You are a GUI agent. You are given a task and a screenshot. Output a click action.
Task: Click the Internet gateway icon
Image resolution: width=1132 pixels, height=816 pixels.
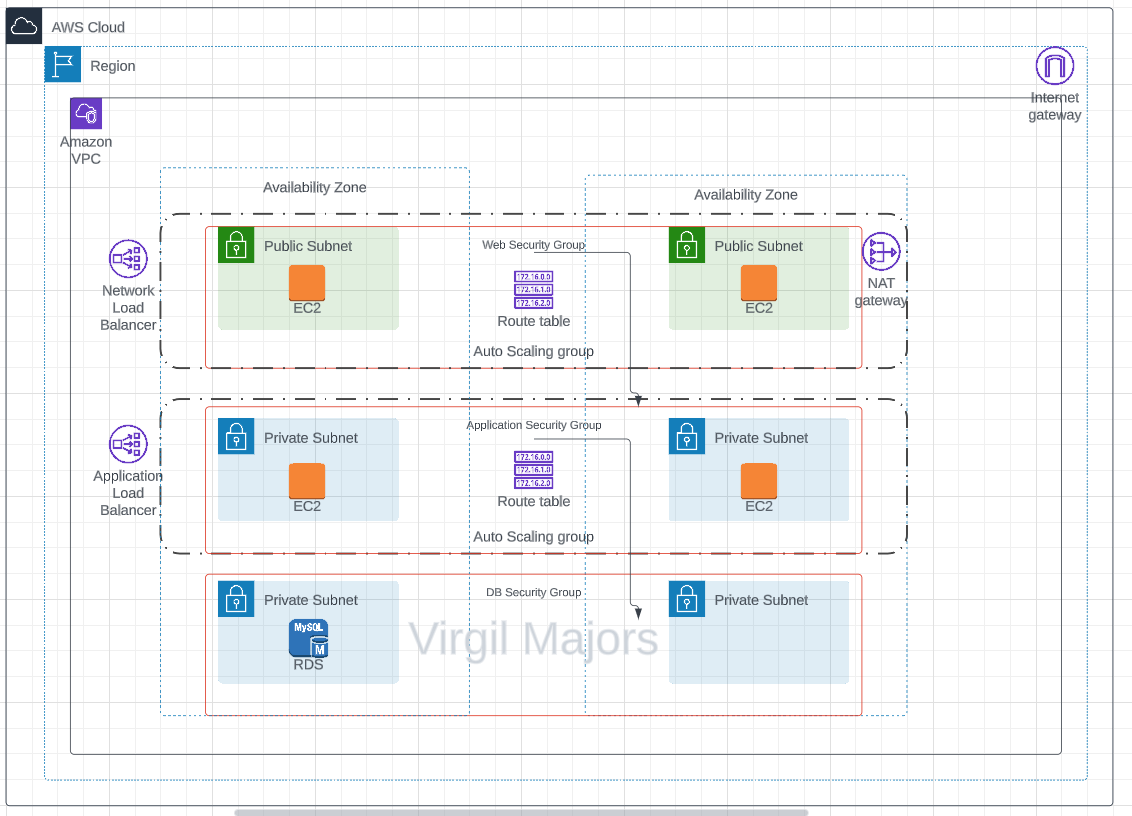pyautogui.click(x=1054, y=67)
